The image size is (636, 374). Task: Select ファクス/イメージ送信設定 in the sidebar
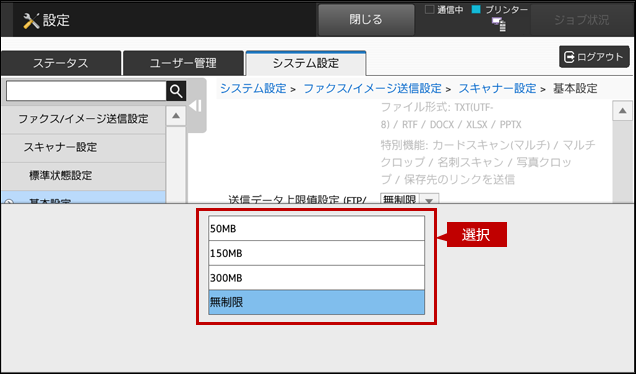pyautogui.click(x=83, y=119)
